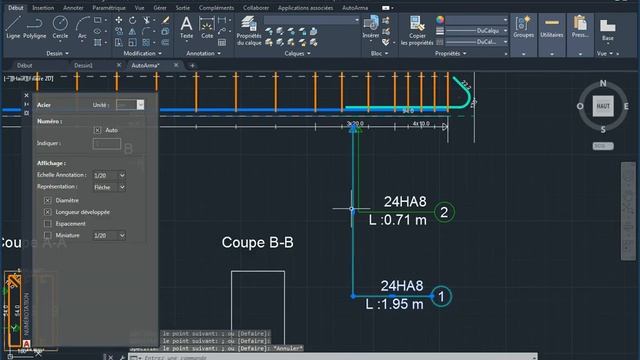Open the first DuCalque lineweight dropdown
The height and width of the screenshot is (360, 640).
(x=477, y=31)
